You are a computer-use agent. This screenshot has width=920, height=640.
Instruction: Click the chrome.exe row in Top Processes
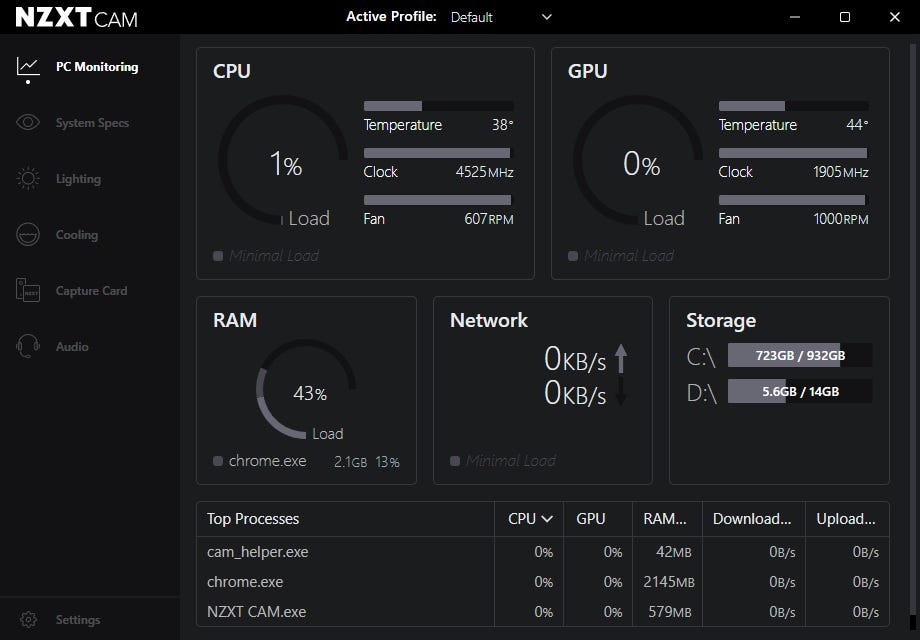click(x=245, y=582)
